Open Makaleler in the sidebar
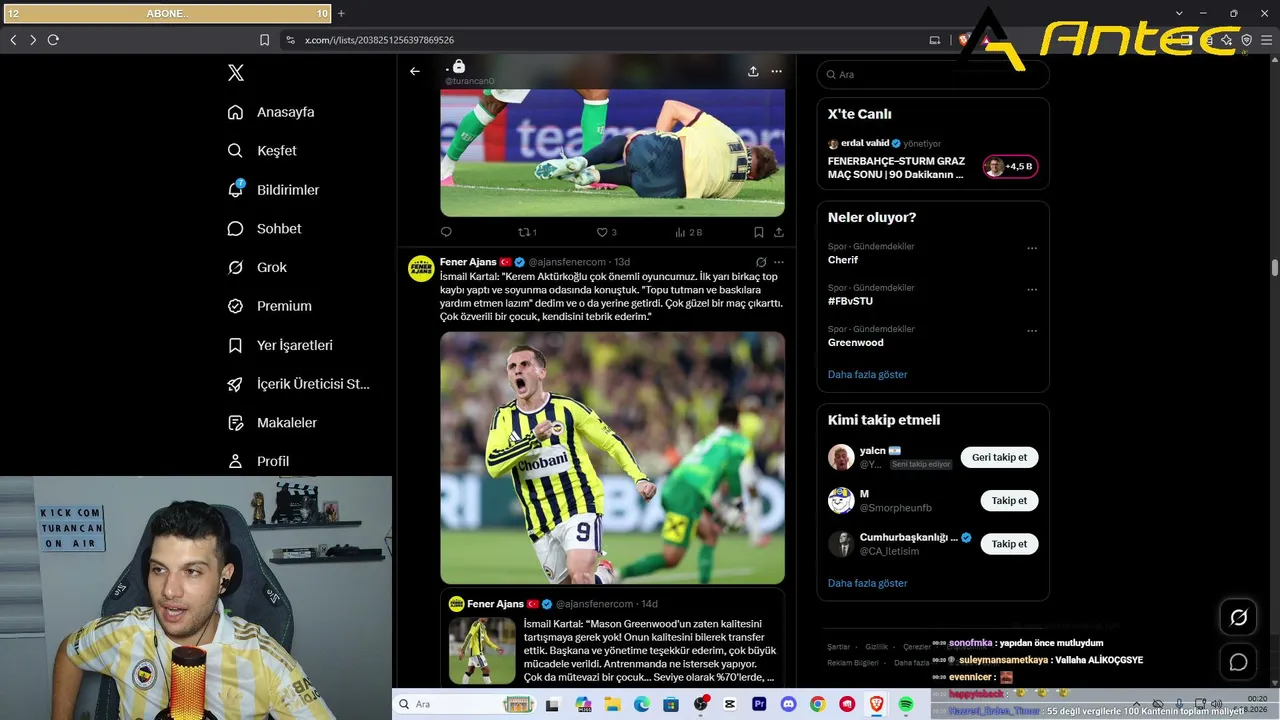The width and height of the screenshot is (1280, 720). coord(272,423)
